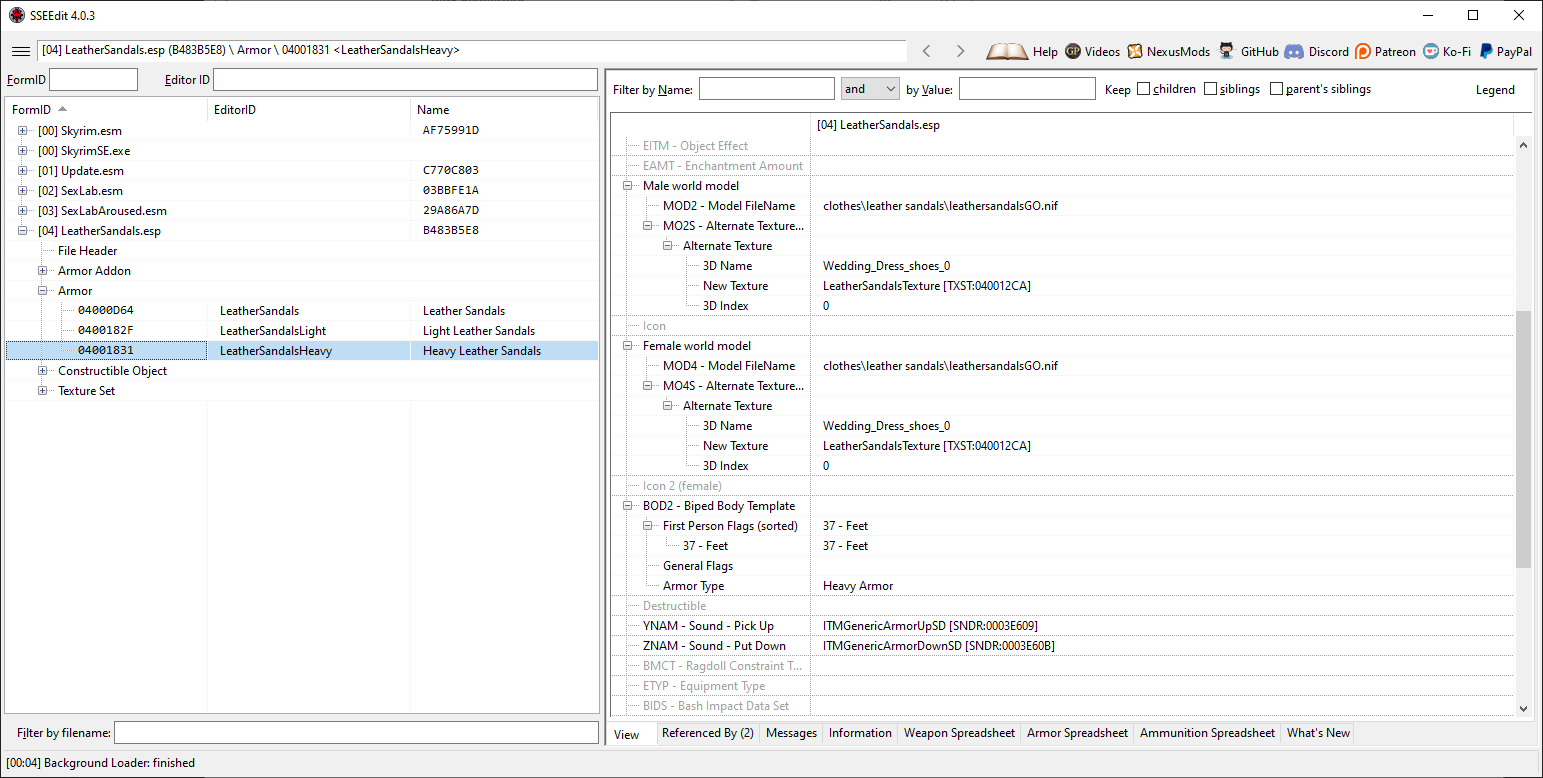Sort by Name column header
Viewport: 1543px width, 778px height.
(x=504, y=110)
